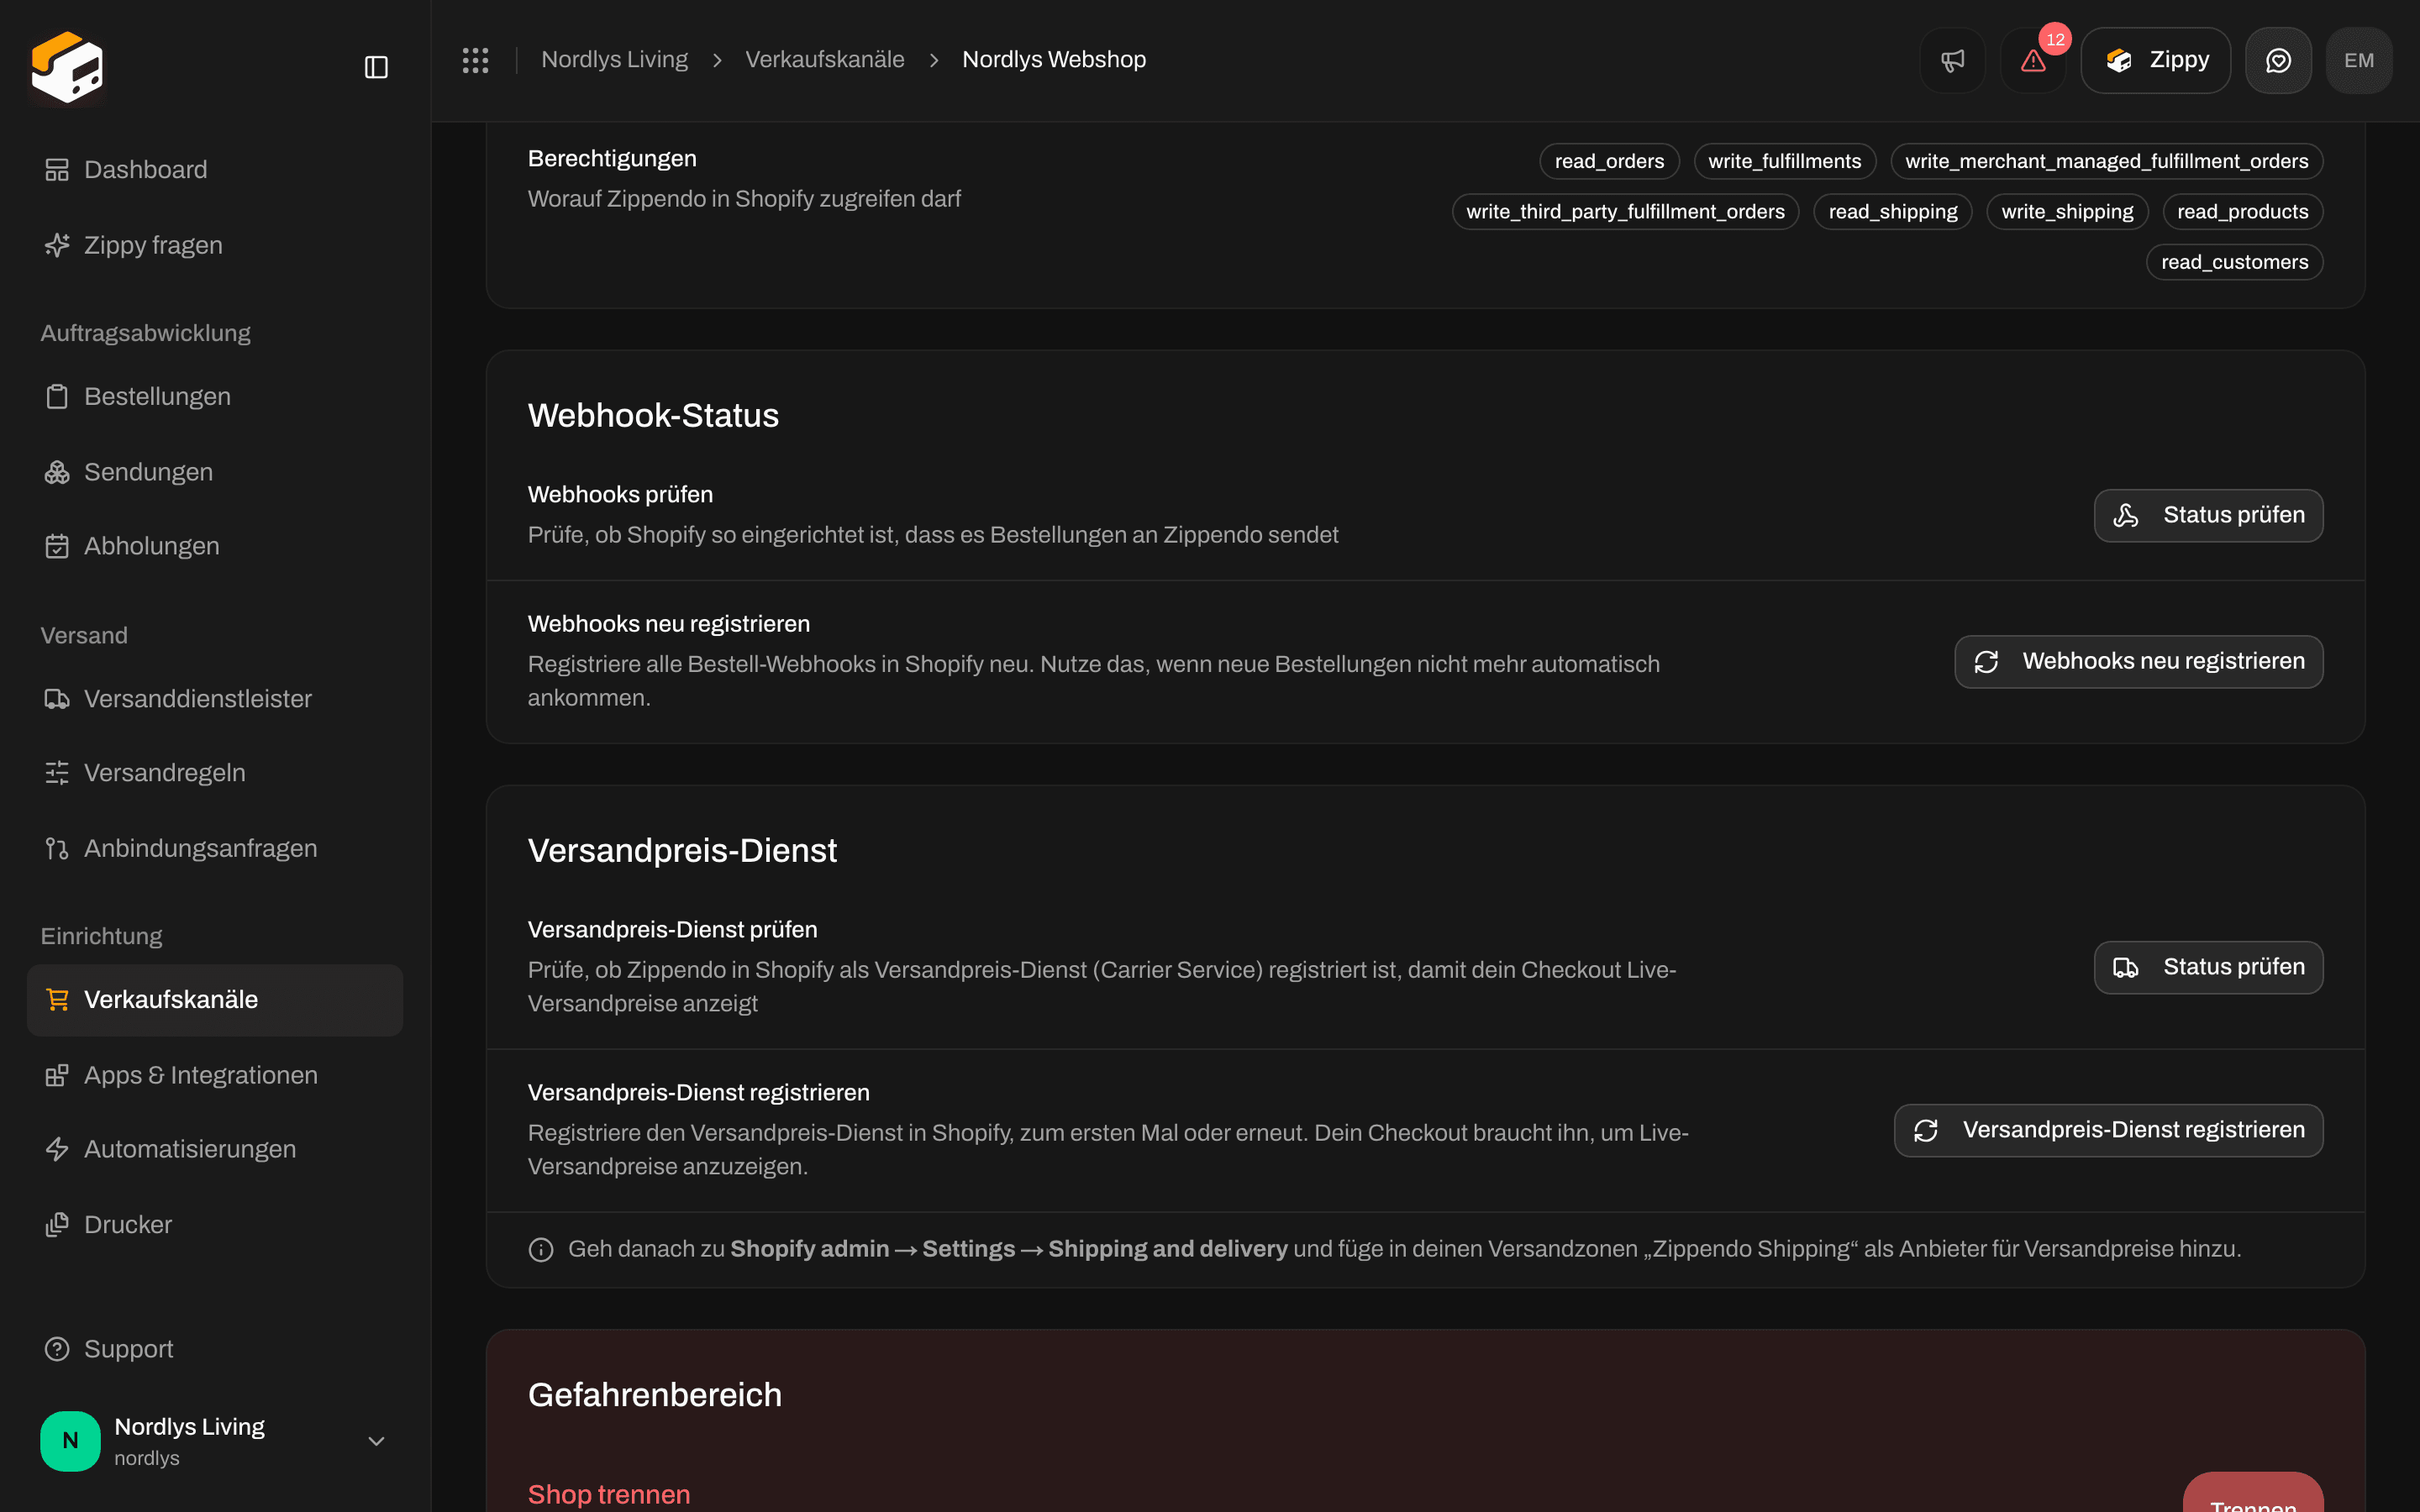Open Versandregeln in sidebar
This screenshot has width=2420, height=1512.
tap(215, 773)
